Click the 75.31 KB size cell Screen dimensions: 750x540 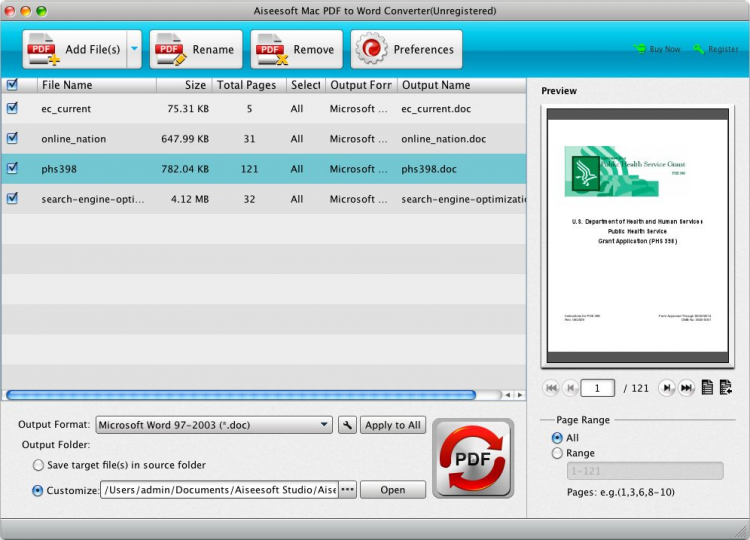click(x=188, y=109)
